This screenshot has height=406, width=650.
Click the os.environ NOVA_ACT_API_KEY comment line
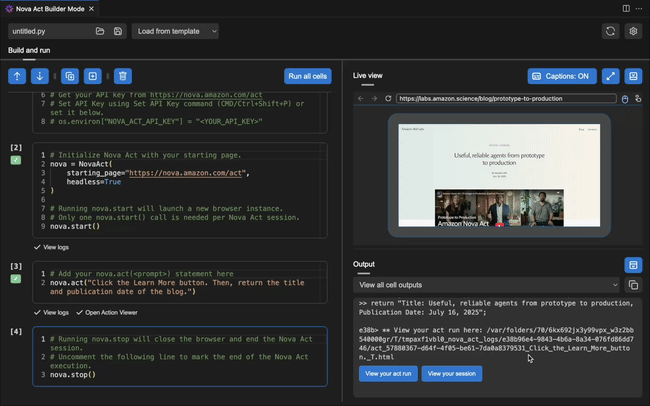coord(156,122)
